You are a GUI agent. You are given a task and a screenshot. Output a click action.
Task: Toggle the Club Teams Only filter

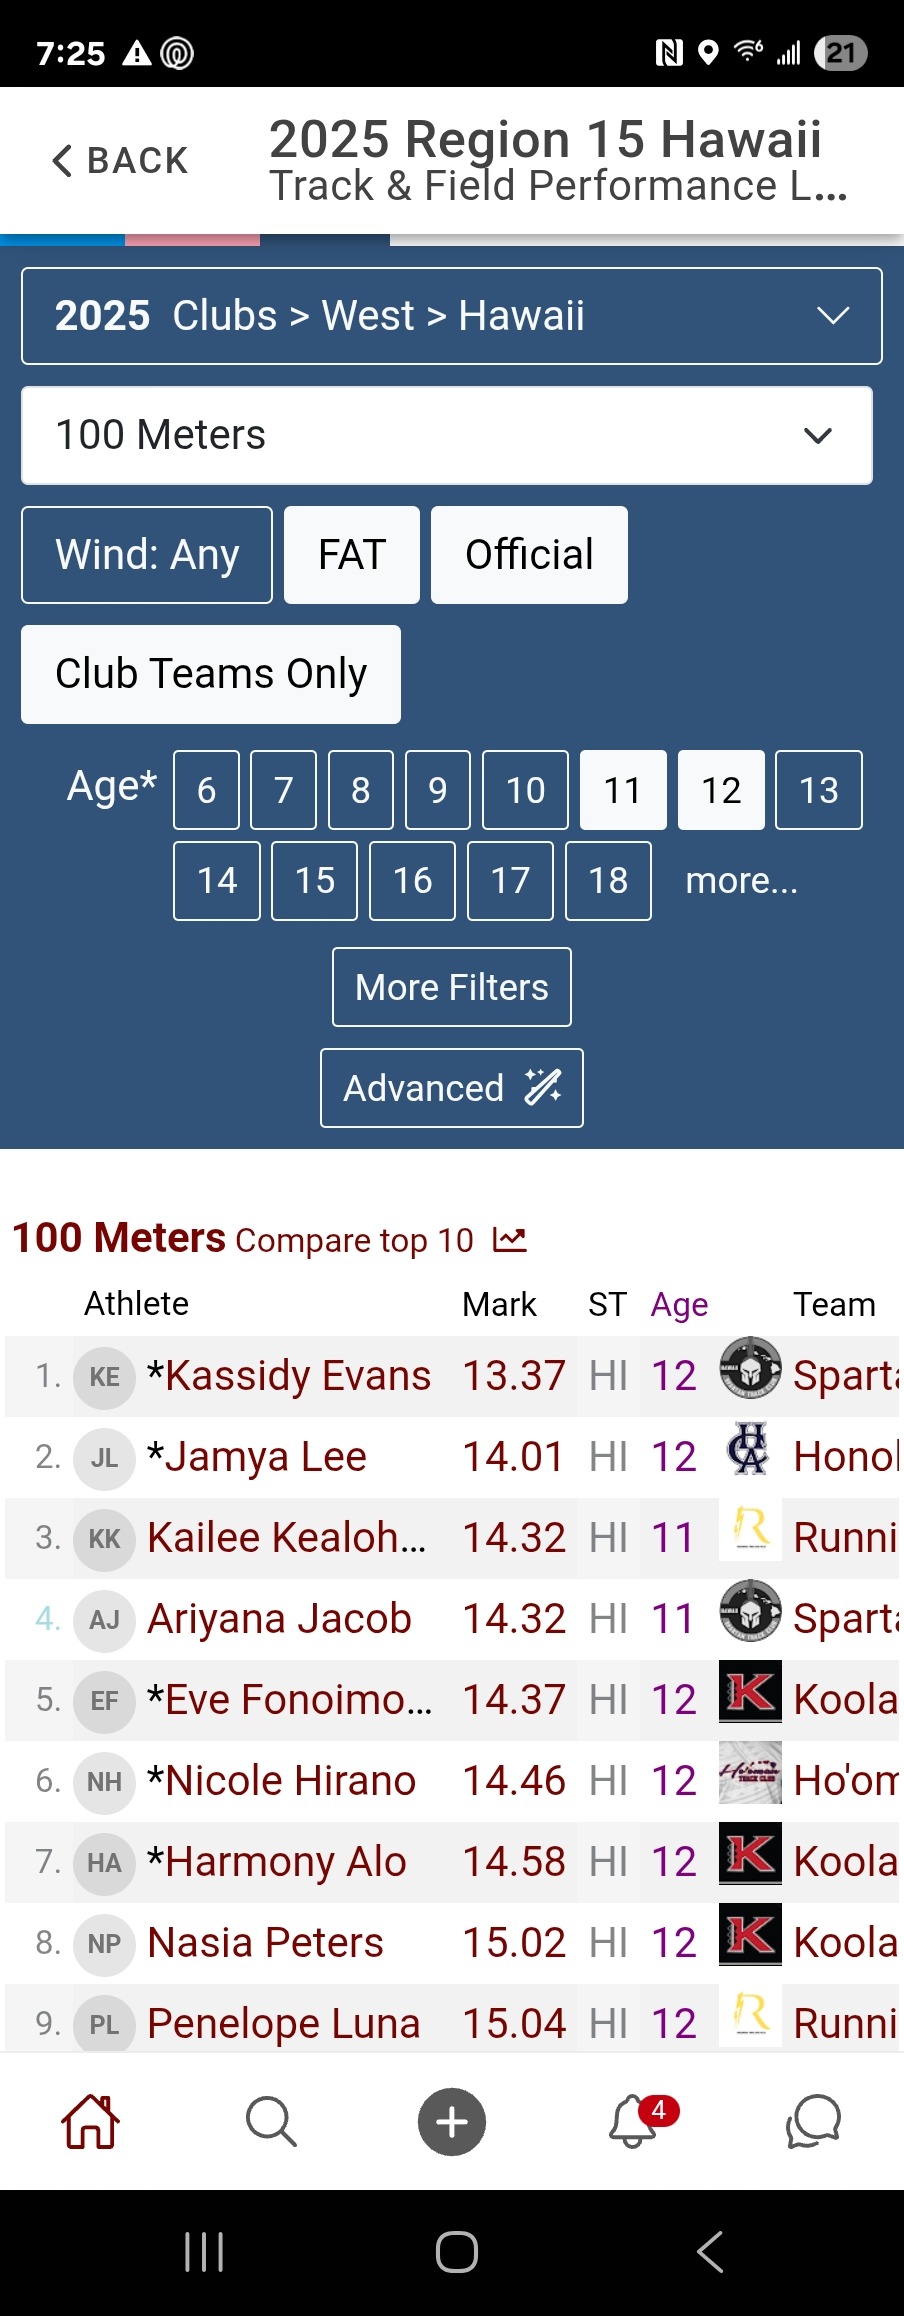tap(211, 674)
